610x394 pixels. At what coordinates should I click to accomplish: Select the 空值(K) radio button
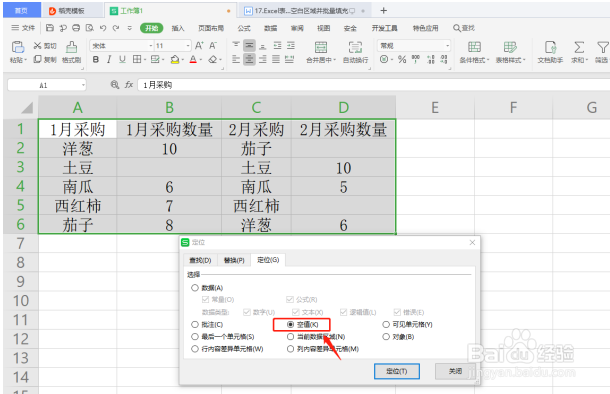tap(290, 324)
